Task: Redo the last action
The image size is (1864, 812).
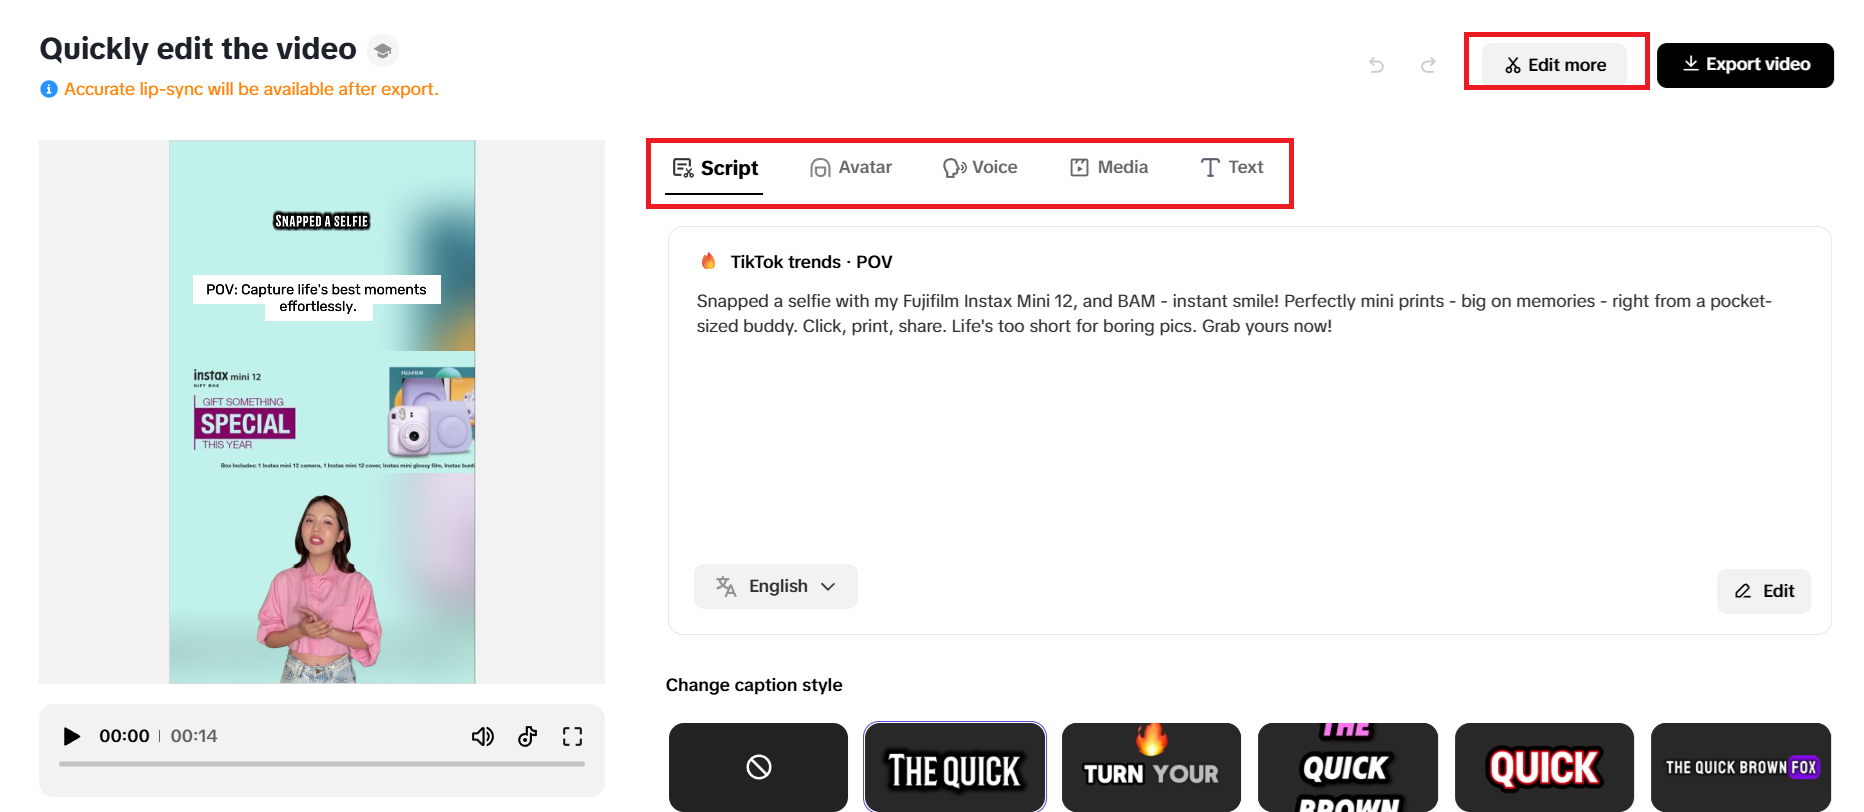Action: click(1428, 65)
